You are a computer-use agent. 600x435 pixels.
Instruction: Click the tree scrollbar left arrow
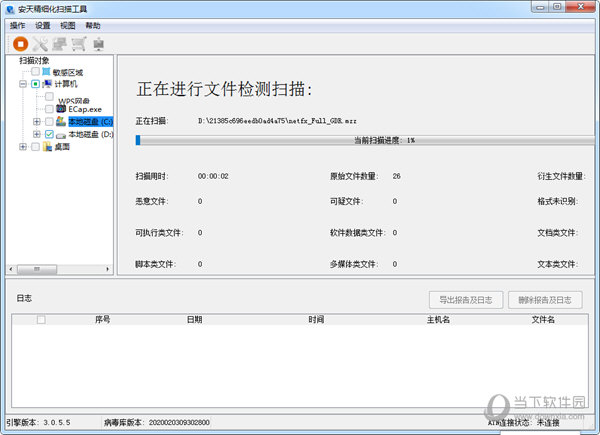(x=11, y=269)
